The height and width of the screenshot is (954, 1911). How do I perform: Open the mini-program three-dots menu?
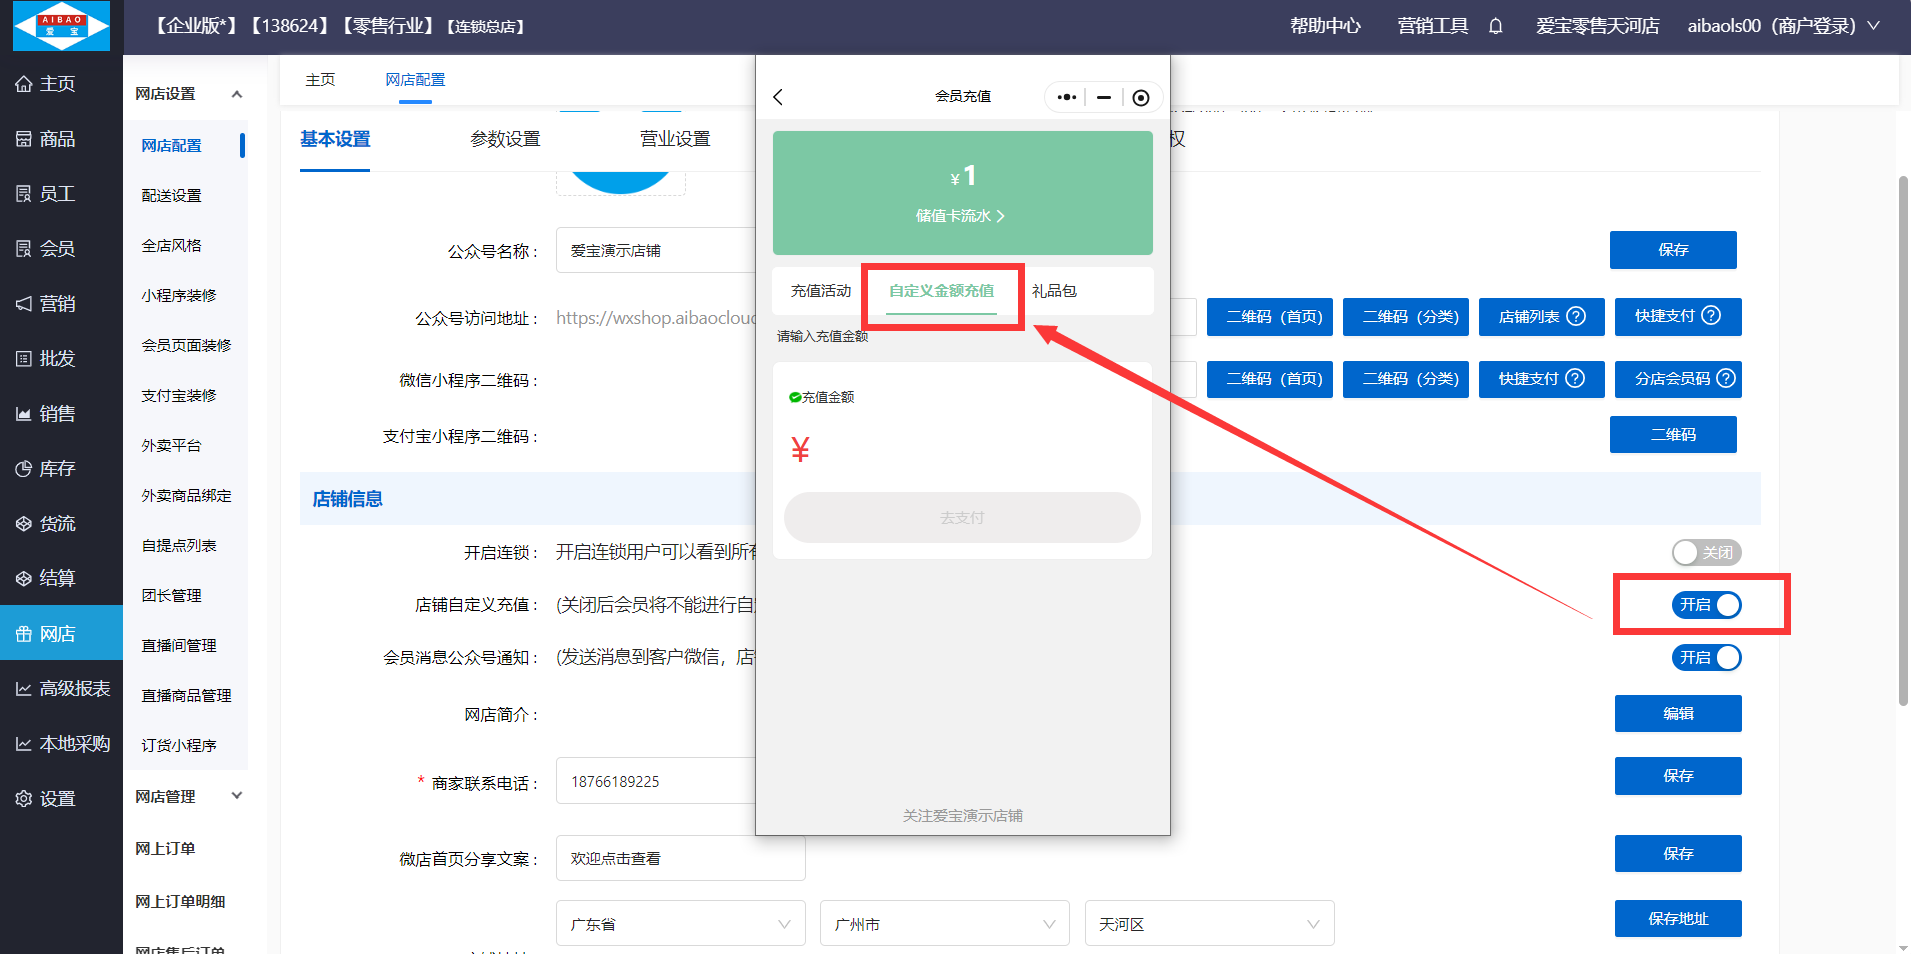pyautogui.click(x=1067, y=97)
